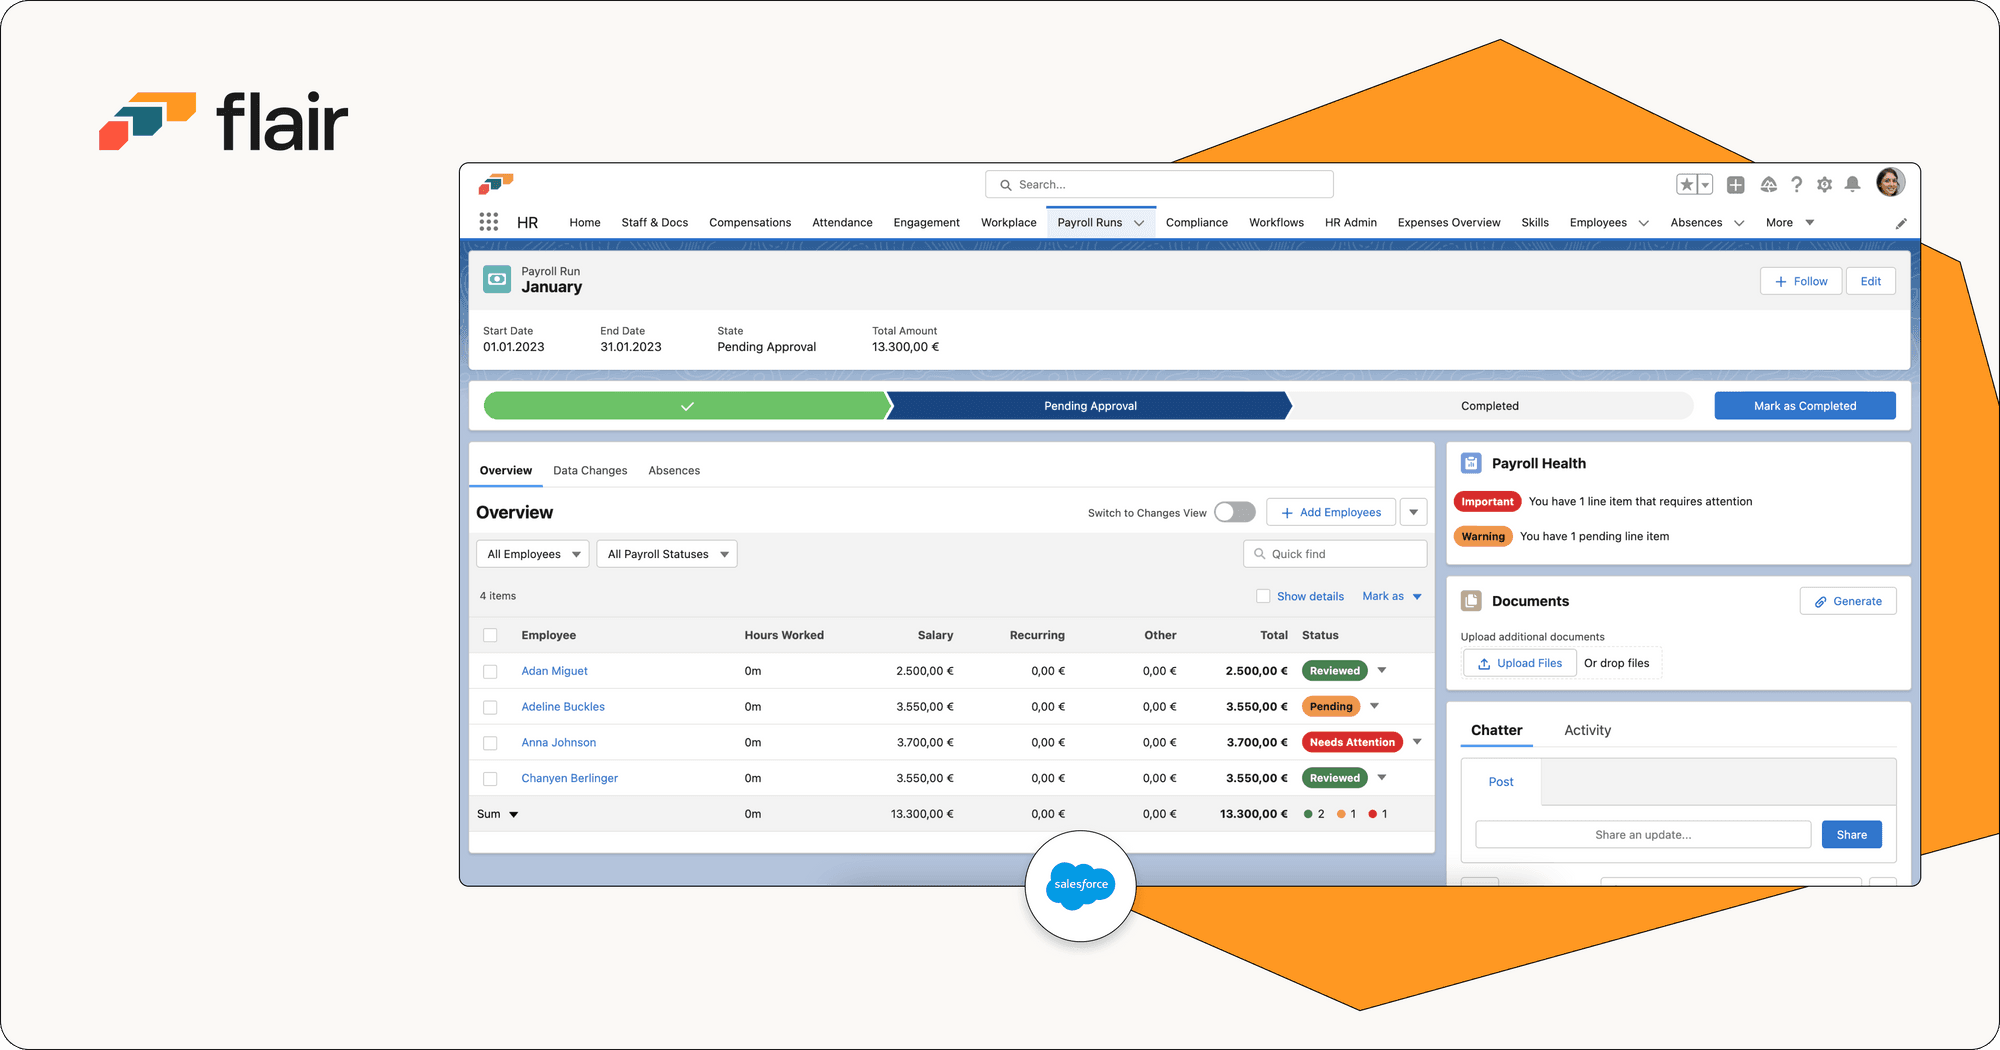Expand the arrow next to Add Employees
The width and height of the screenshot is (2000, 1050).
(1413, 512)
